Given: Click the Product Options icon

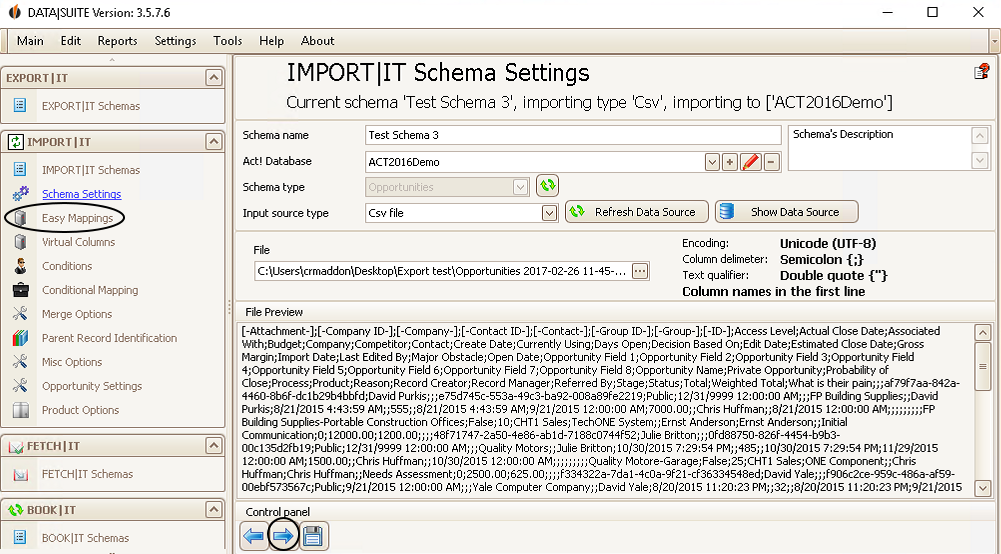Looking at the screenshot, I should [x=20, y=410].
